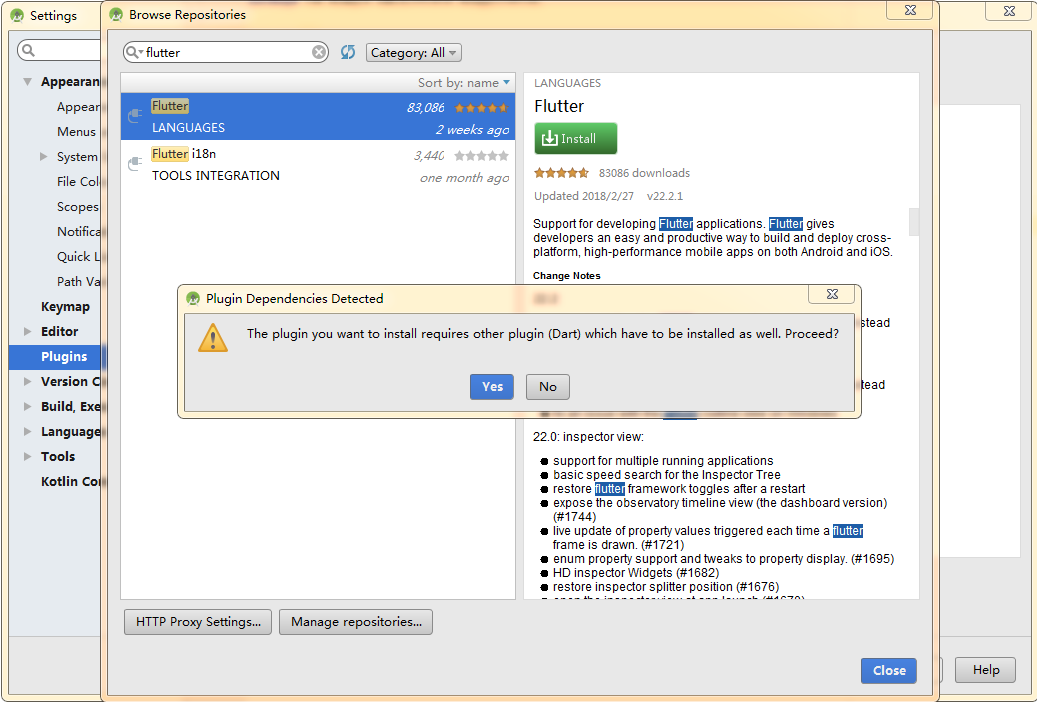
Task: Open HTTP Proxy Settings
Action: [198, 622]
